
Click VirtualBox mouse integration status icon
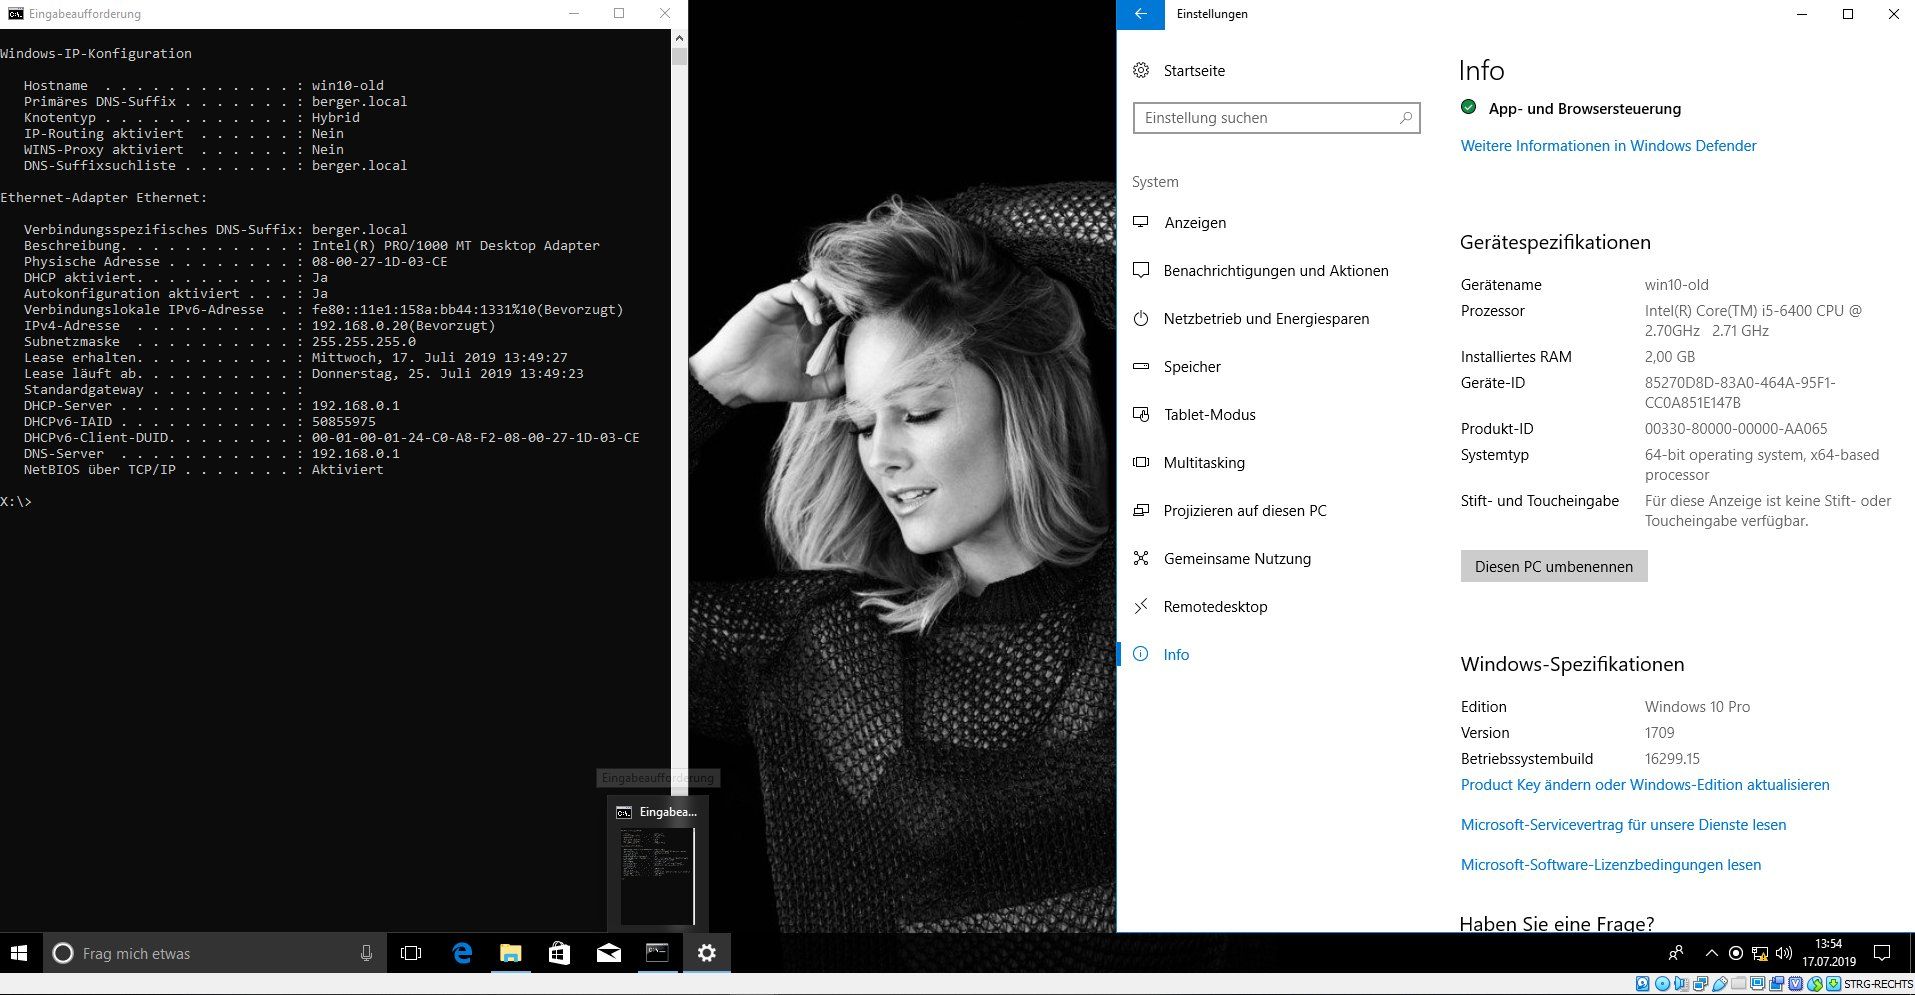pyautogui.click(x=1815, y=984)
